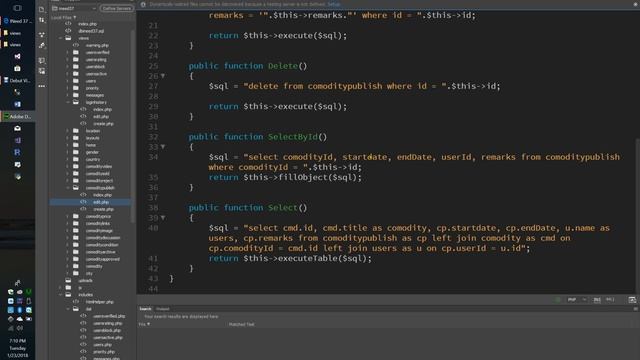Viewport: 640px width, 360px height.
Task: Open Adobe Dreamweaver taskbar item
Action: tap(17, 117)
